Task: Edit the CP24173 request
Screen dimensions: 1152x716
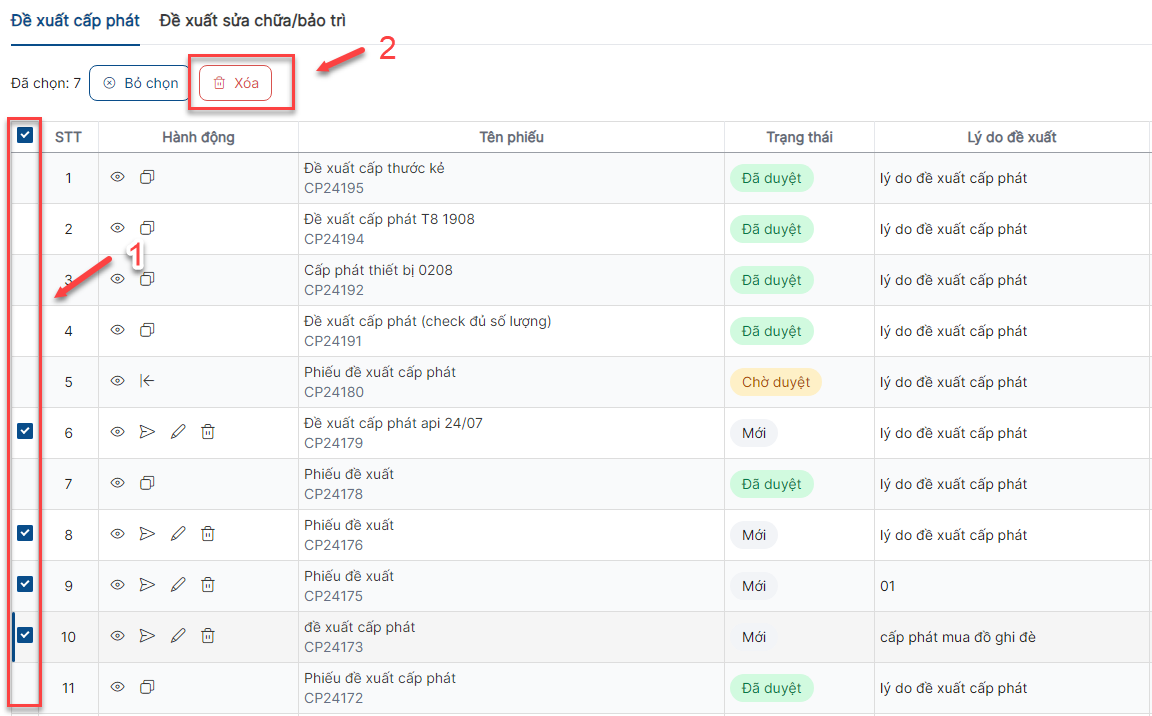Action: [x=178, y=635]
